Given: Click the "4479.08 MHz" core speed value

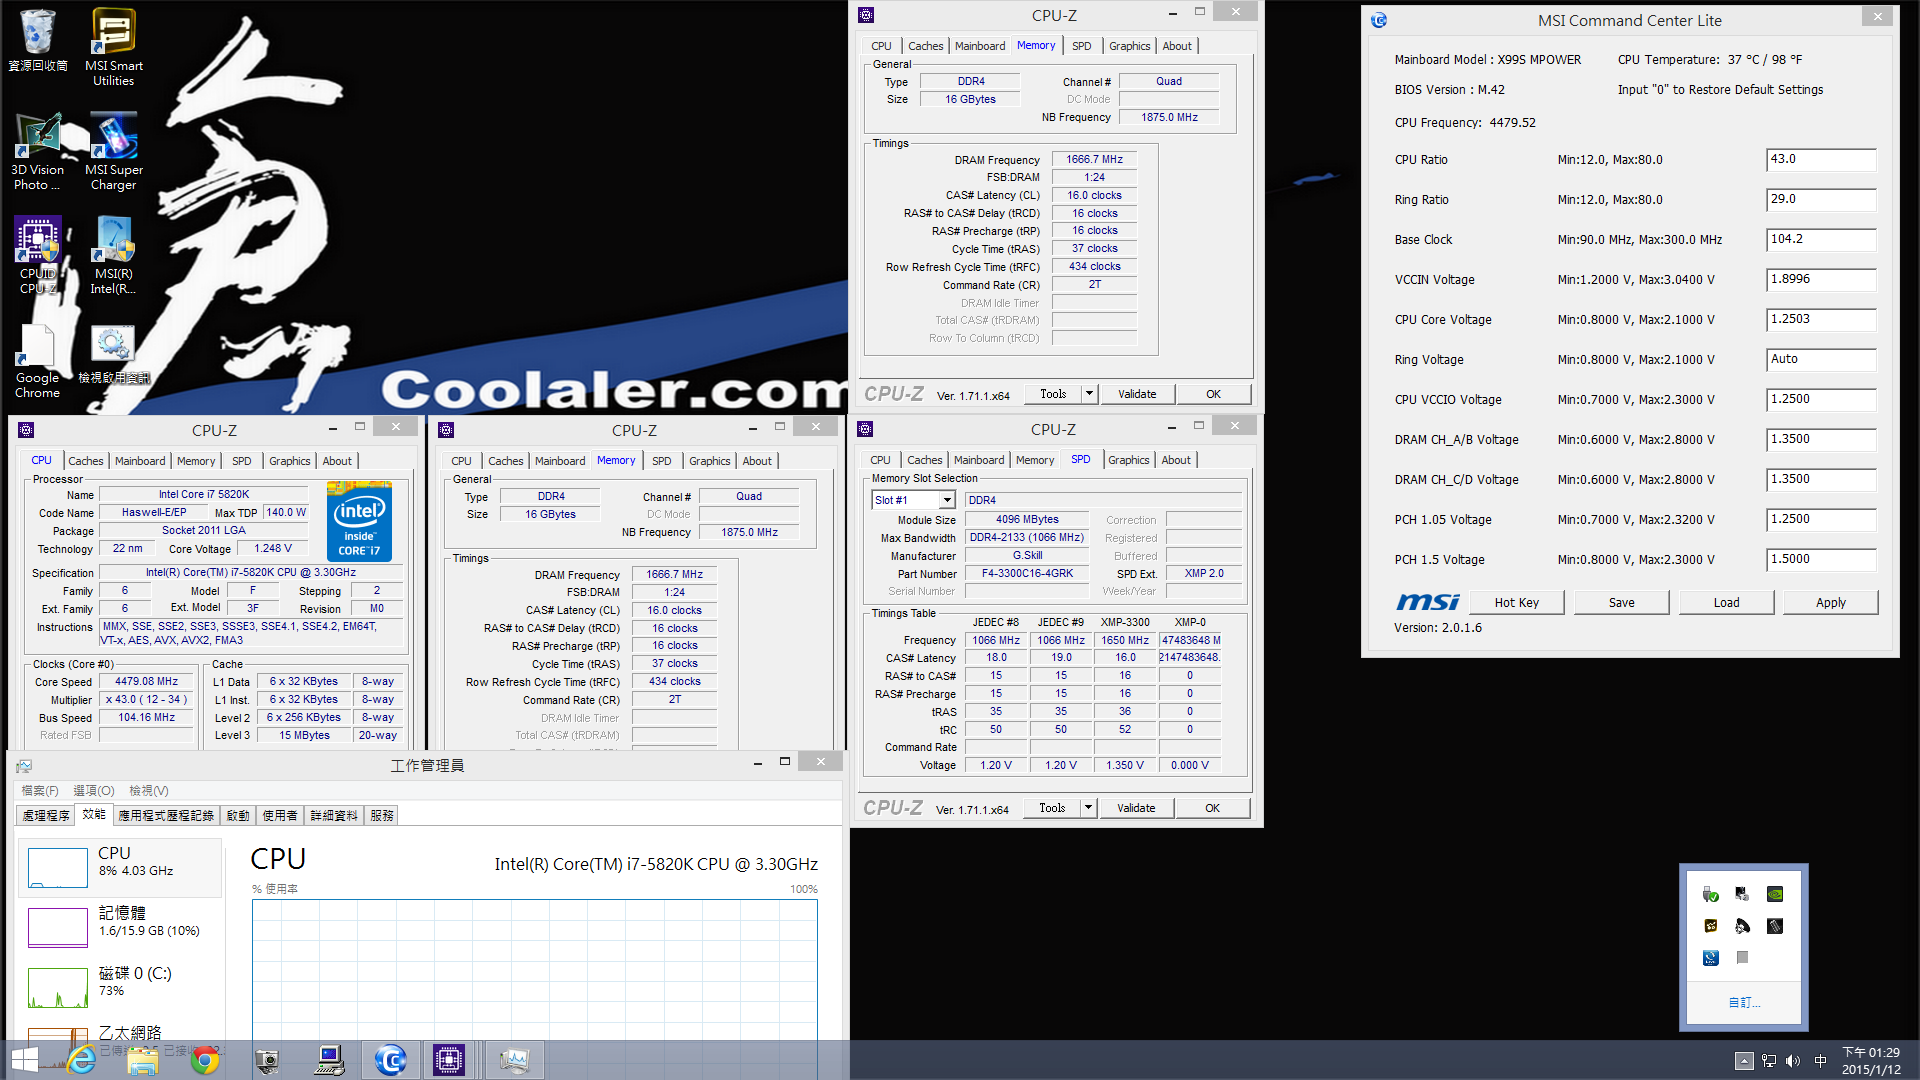Looking at the screenshot, I should [x=146, y=682].
